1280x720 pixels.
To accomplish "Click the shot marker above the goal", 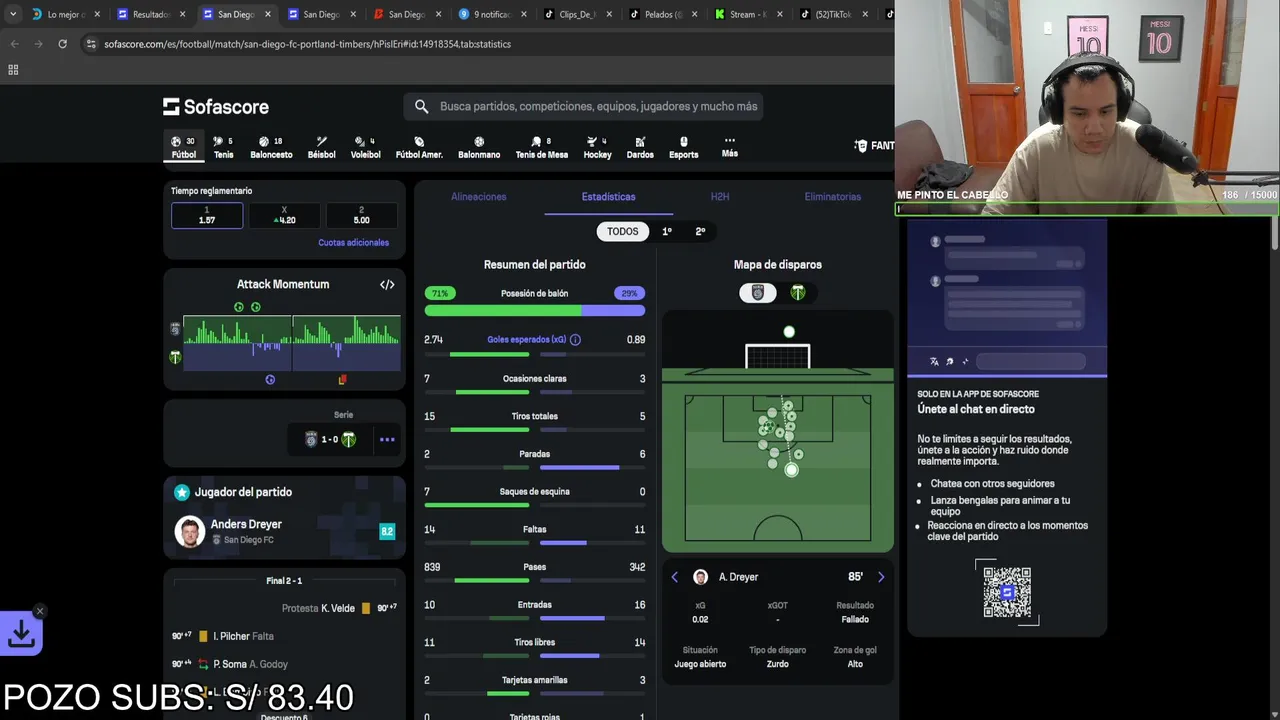I will pos(789,332).
